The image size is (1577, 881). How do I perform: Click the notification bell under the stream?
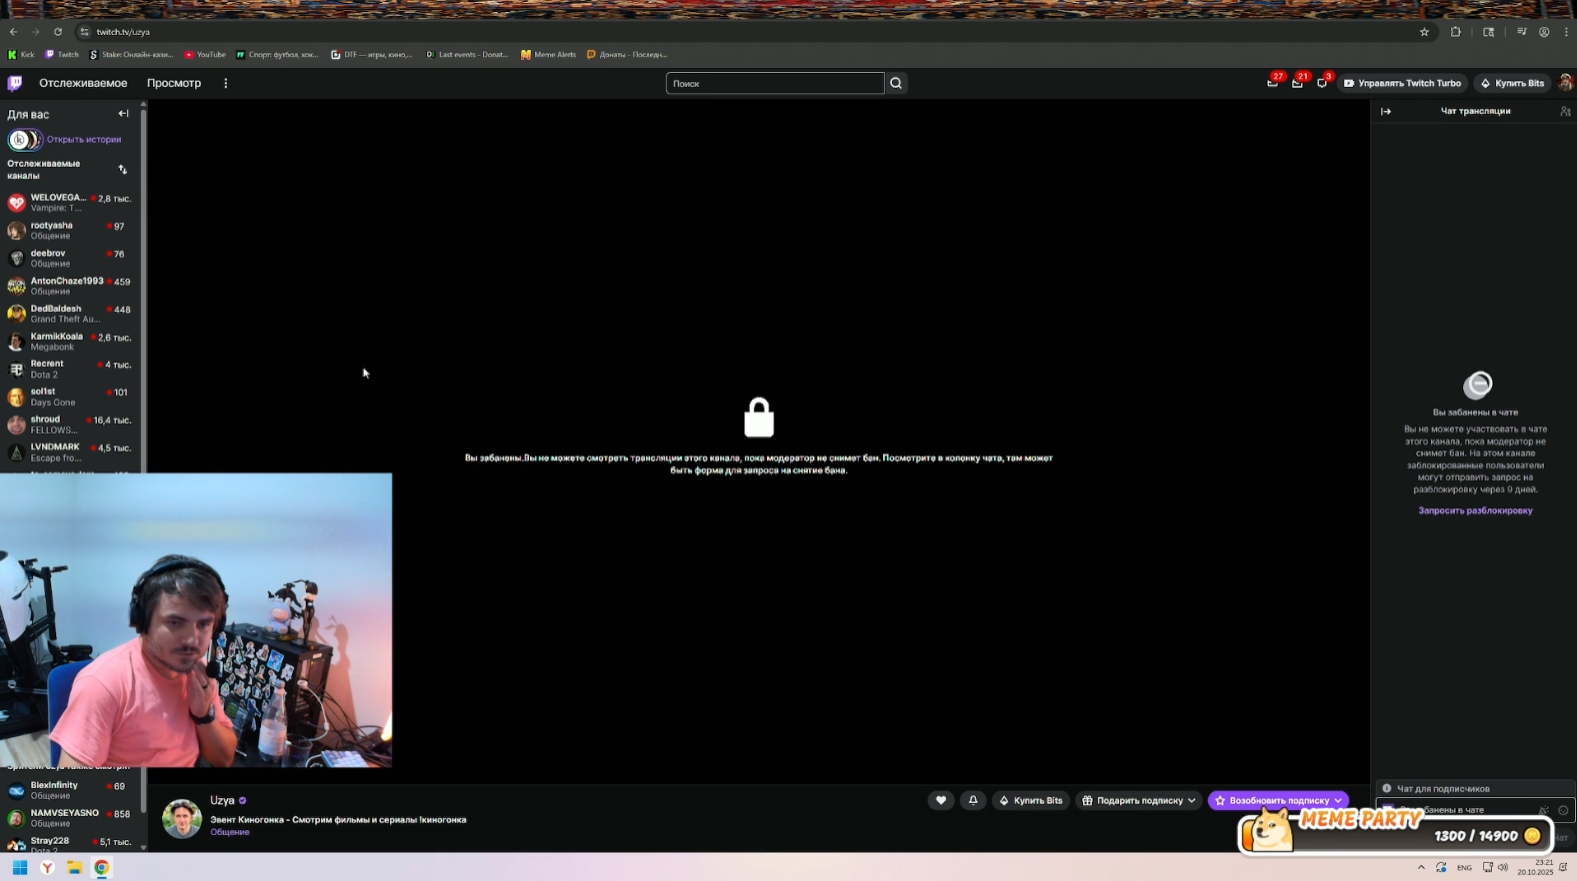(x=973, y=800)
